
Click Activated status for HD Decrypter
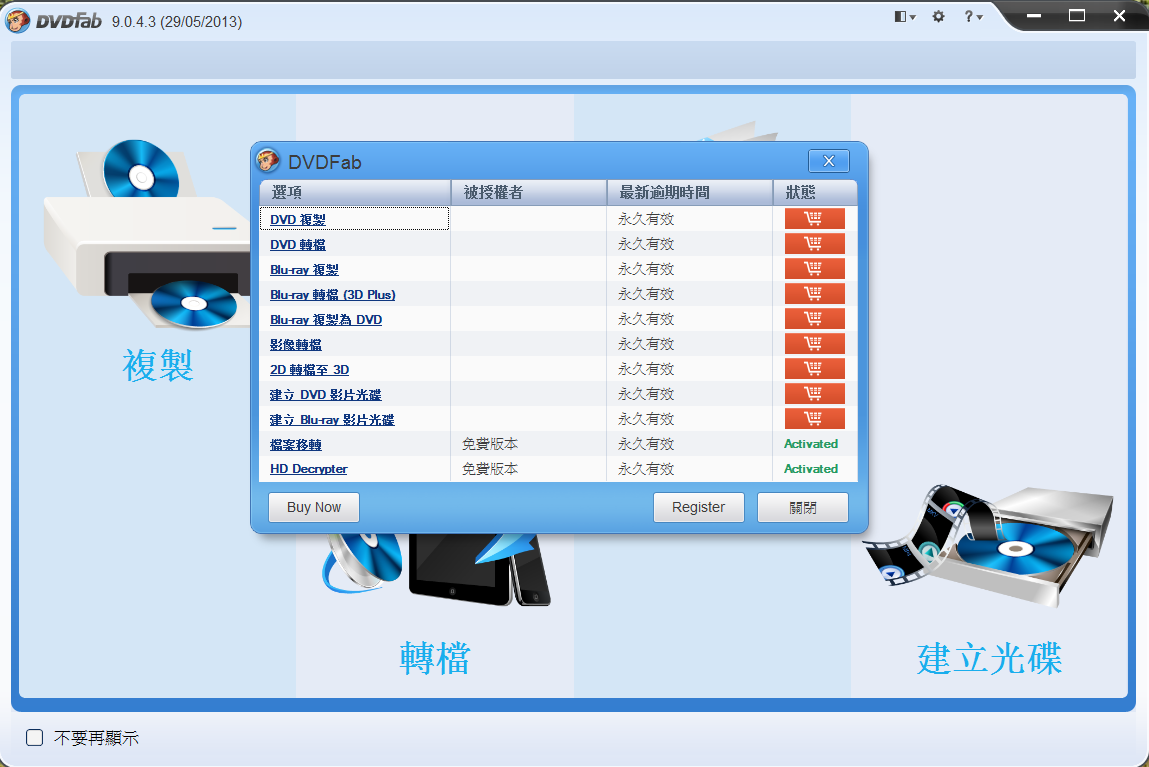tap(810, 469)
